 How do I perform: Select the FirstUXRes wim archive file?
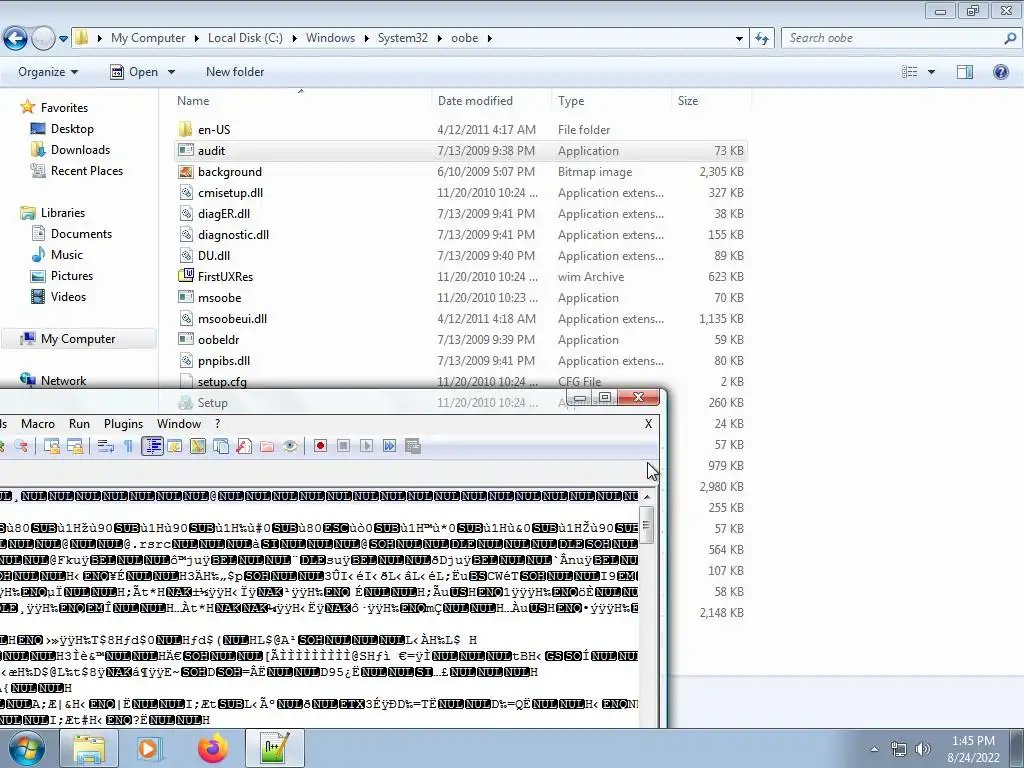[460, 277]
